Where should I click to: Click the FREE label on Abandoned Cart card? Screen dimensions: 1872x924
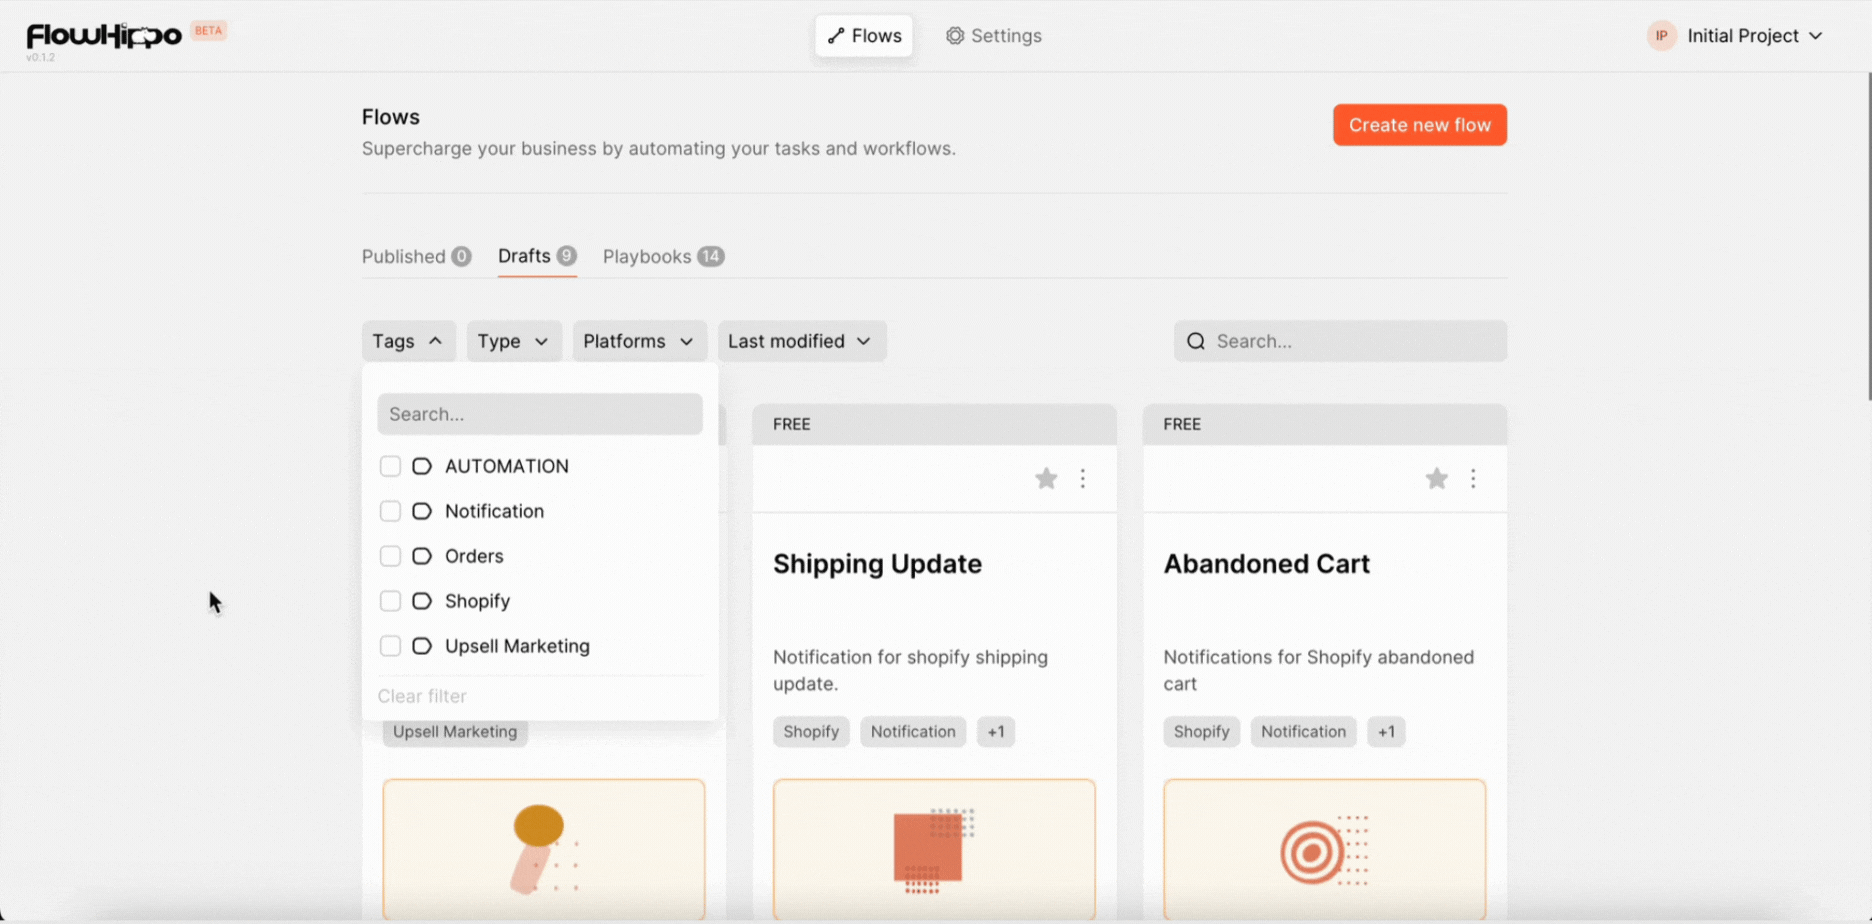point(1182,424)
